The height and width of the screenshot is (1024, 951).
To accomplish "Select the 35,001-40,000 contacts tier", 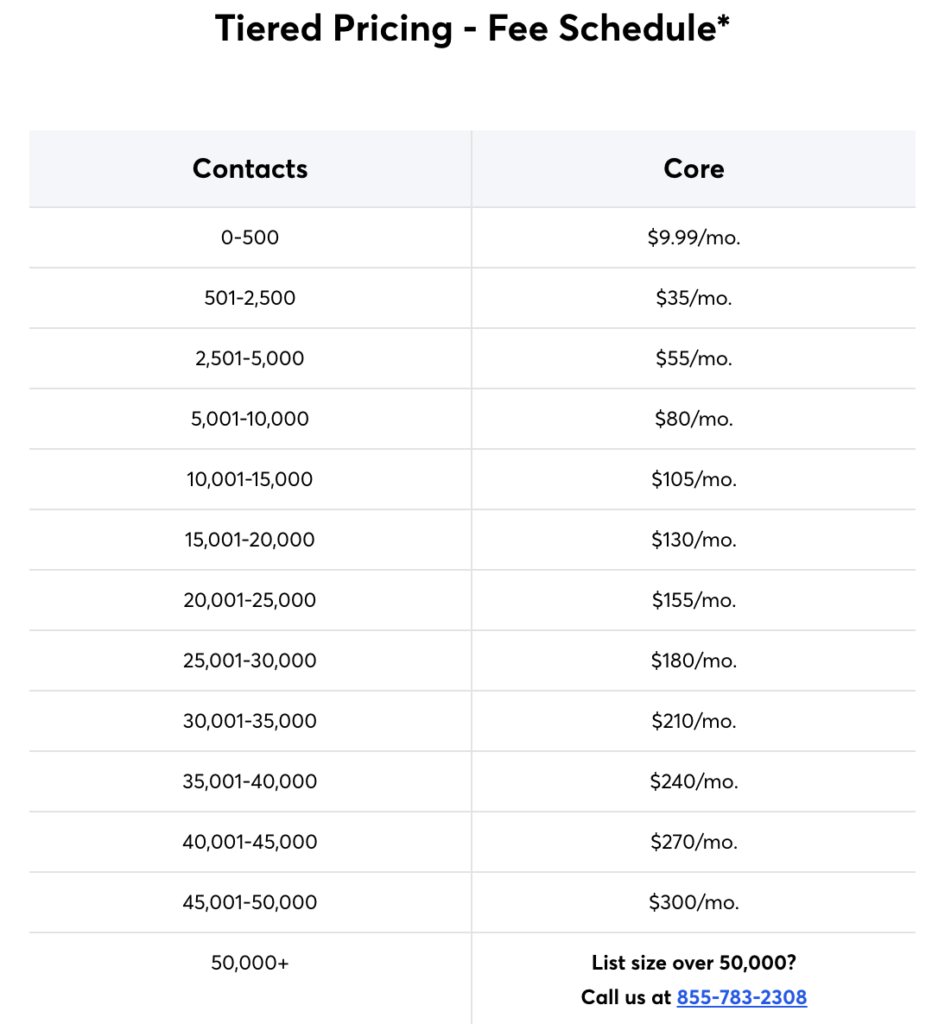I will [250, 781].
